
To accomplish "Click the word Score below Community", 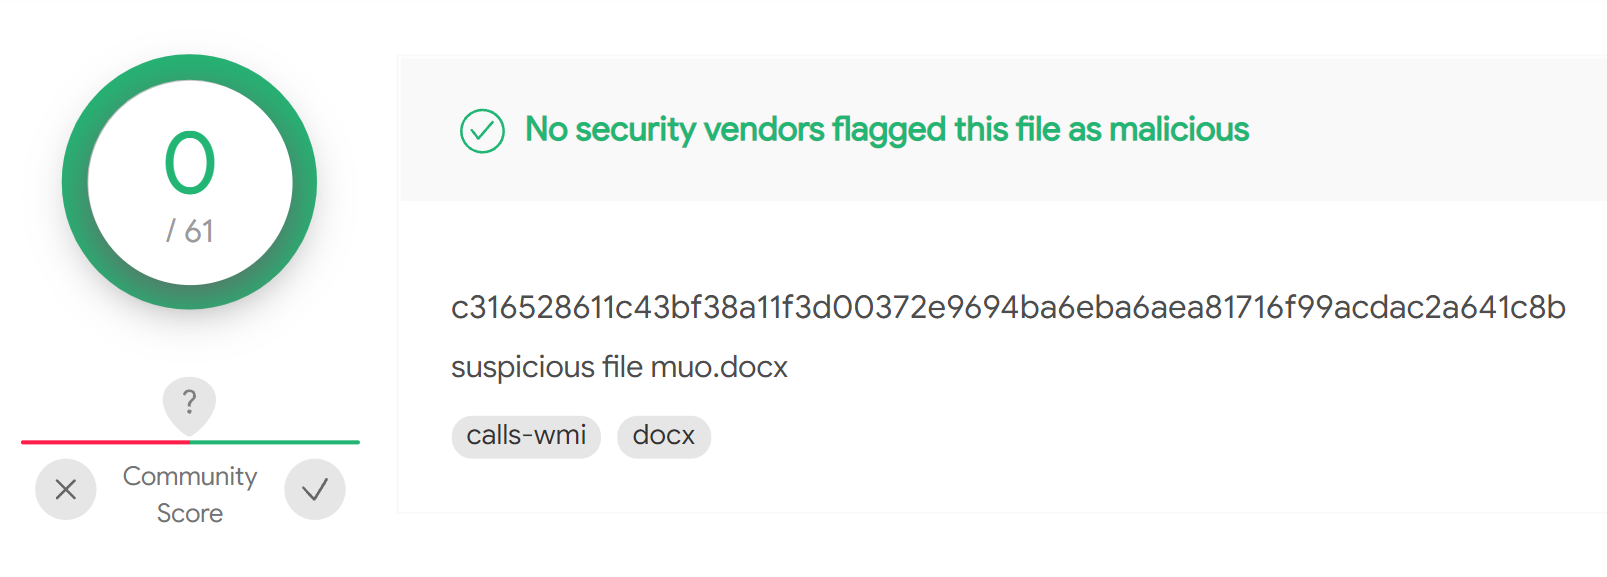I will pyautogui.click(x=190, y=513).
